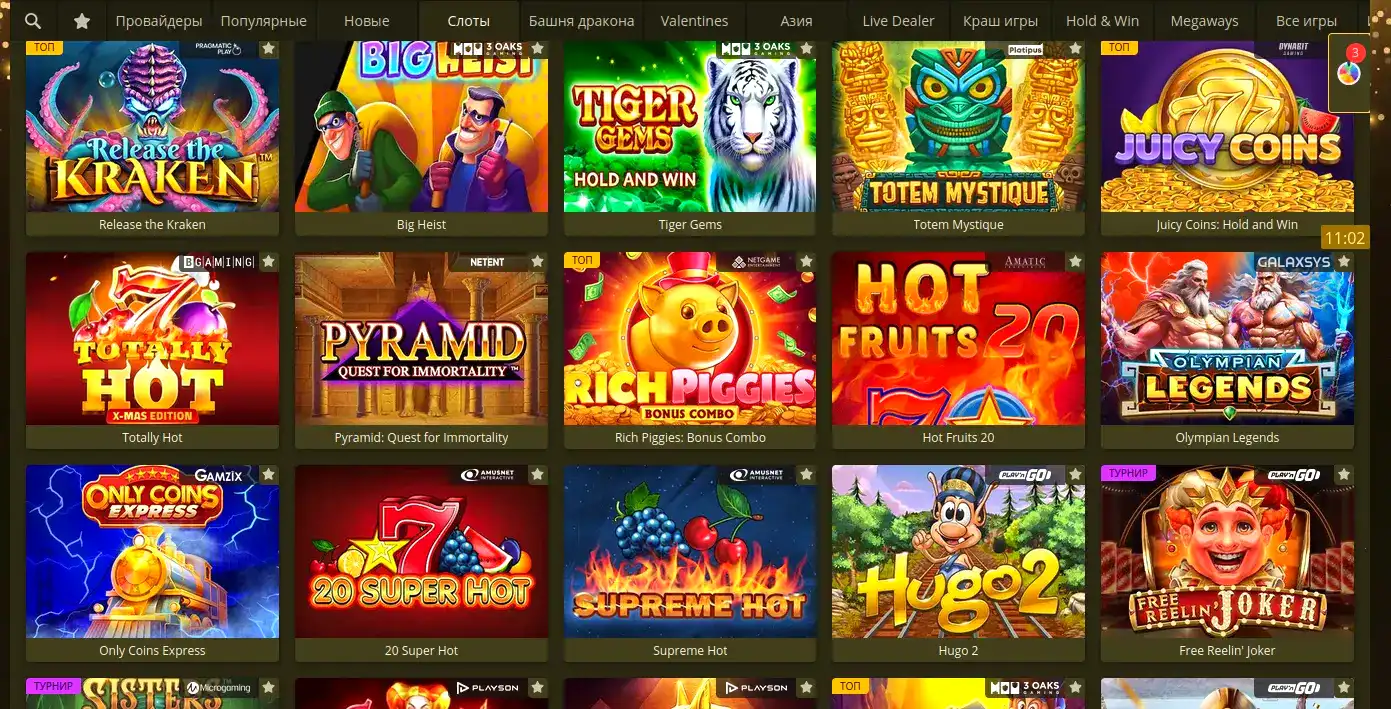1391x709 pixels.
Task: Click the Free Reelin' Joker title
Action: (1227, 650)
